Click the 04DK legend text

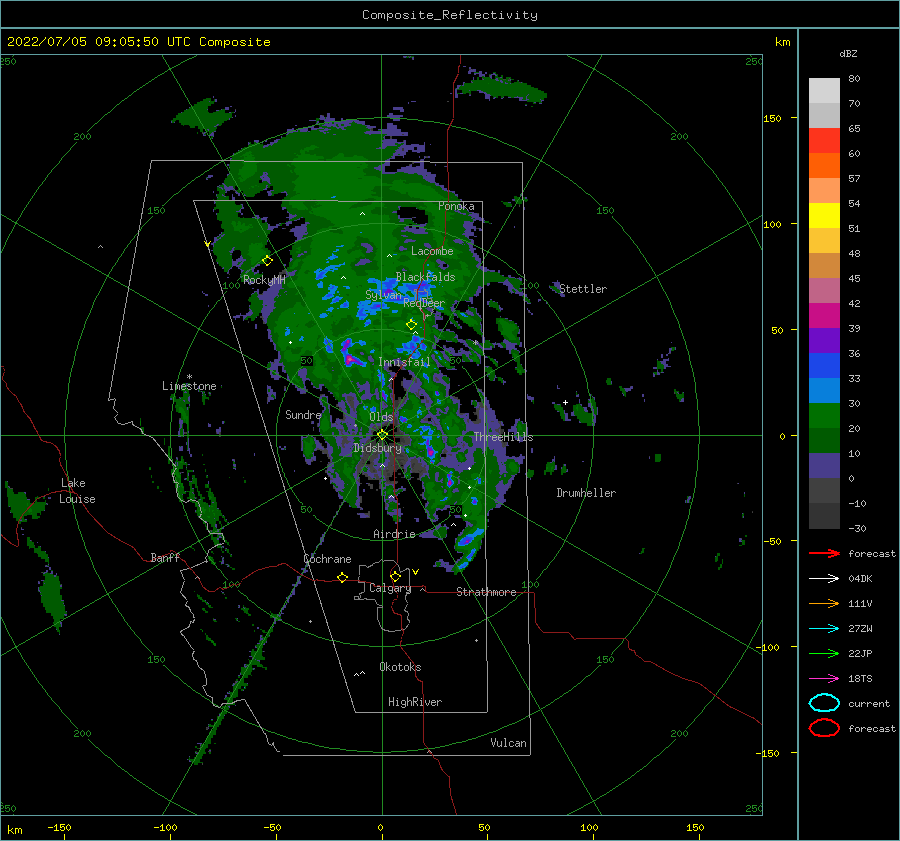click(x=860, y=579)
